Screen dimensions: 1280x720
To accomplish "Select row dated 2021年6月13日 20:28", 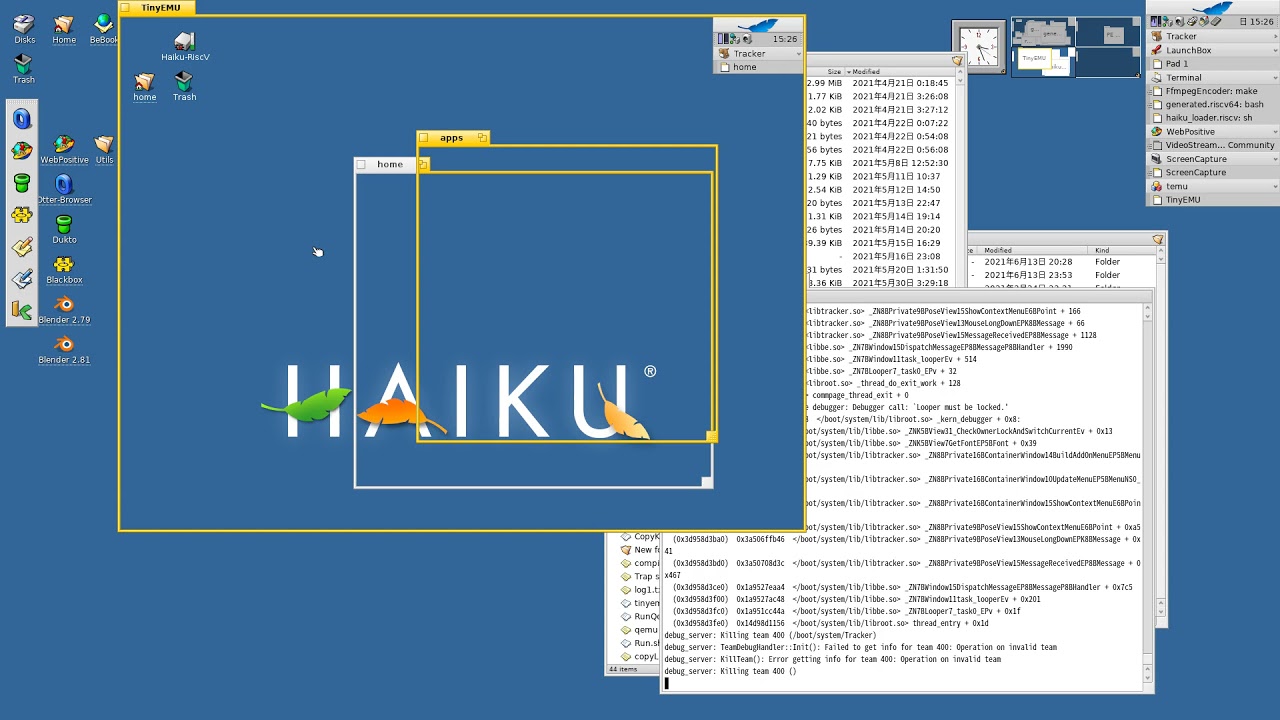I will [1060, 262].
